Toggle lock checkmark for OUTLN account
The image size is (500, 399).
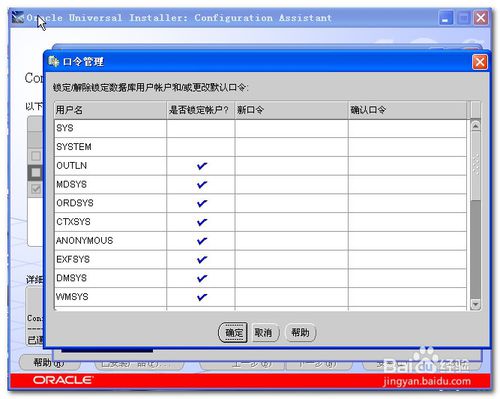click(x=202, y=166)
